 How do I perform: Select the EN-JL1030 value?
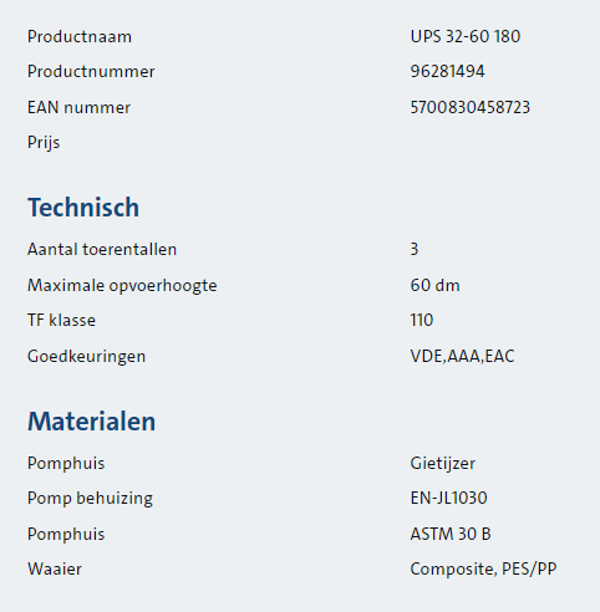(449, 498)
